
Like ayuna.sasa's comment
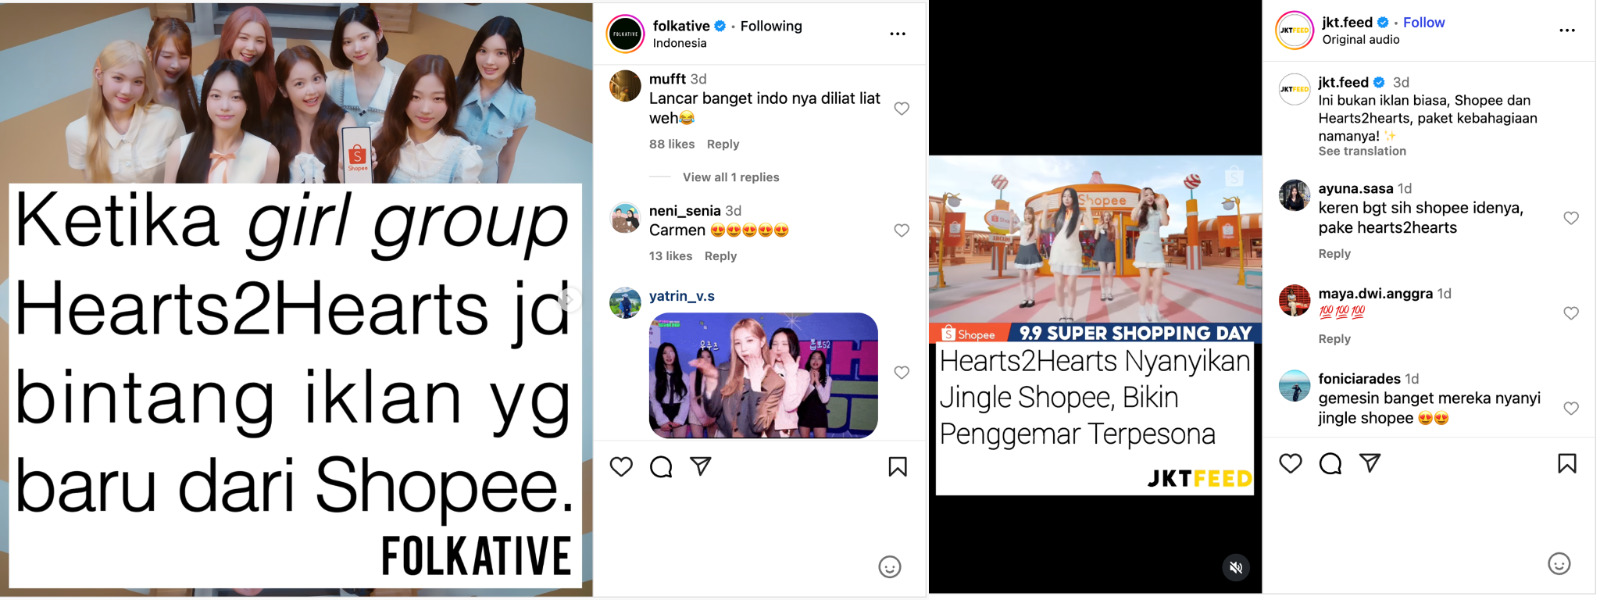click(1571, 218)
